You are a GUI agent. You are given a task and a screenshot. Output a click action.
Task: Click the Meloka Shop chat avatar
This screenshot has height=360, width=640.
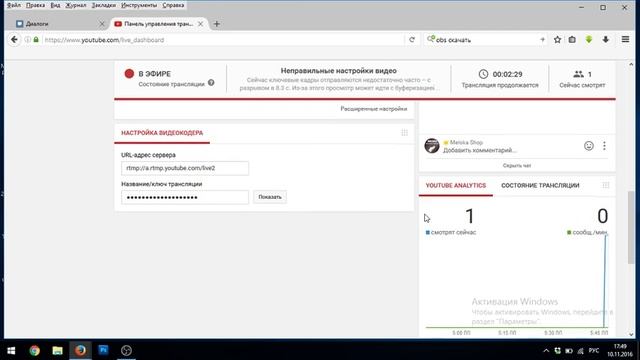(x=432, y=146)
